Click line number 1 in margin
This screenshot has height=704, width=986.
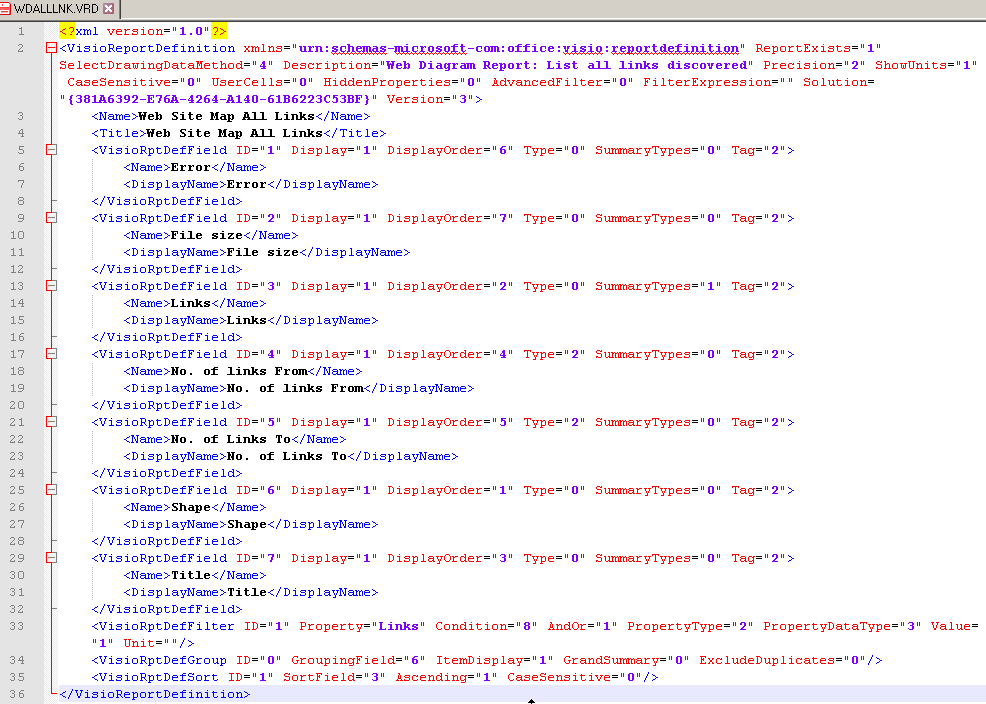[21, 31]
